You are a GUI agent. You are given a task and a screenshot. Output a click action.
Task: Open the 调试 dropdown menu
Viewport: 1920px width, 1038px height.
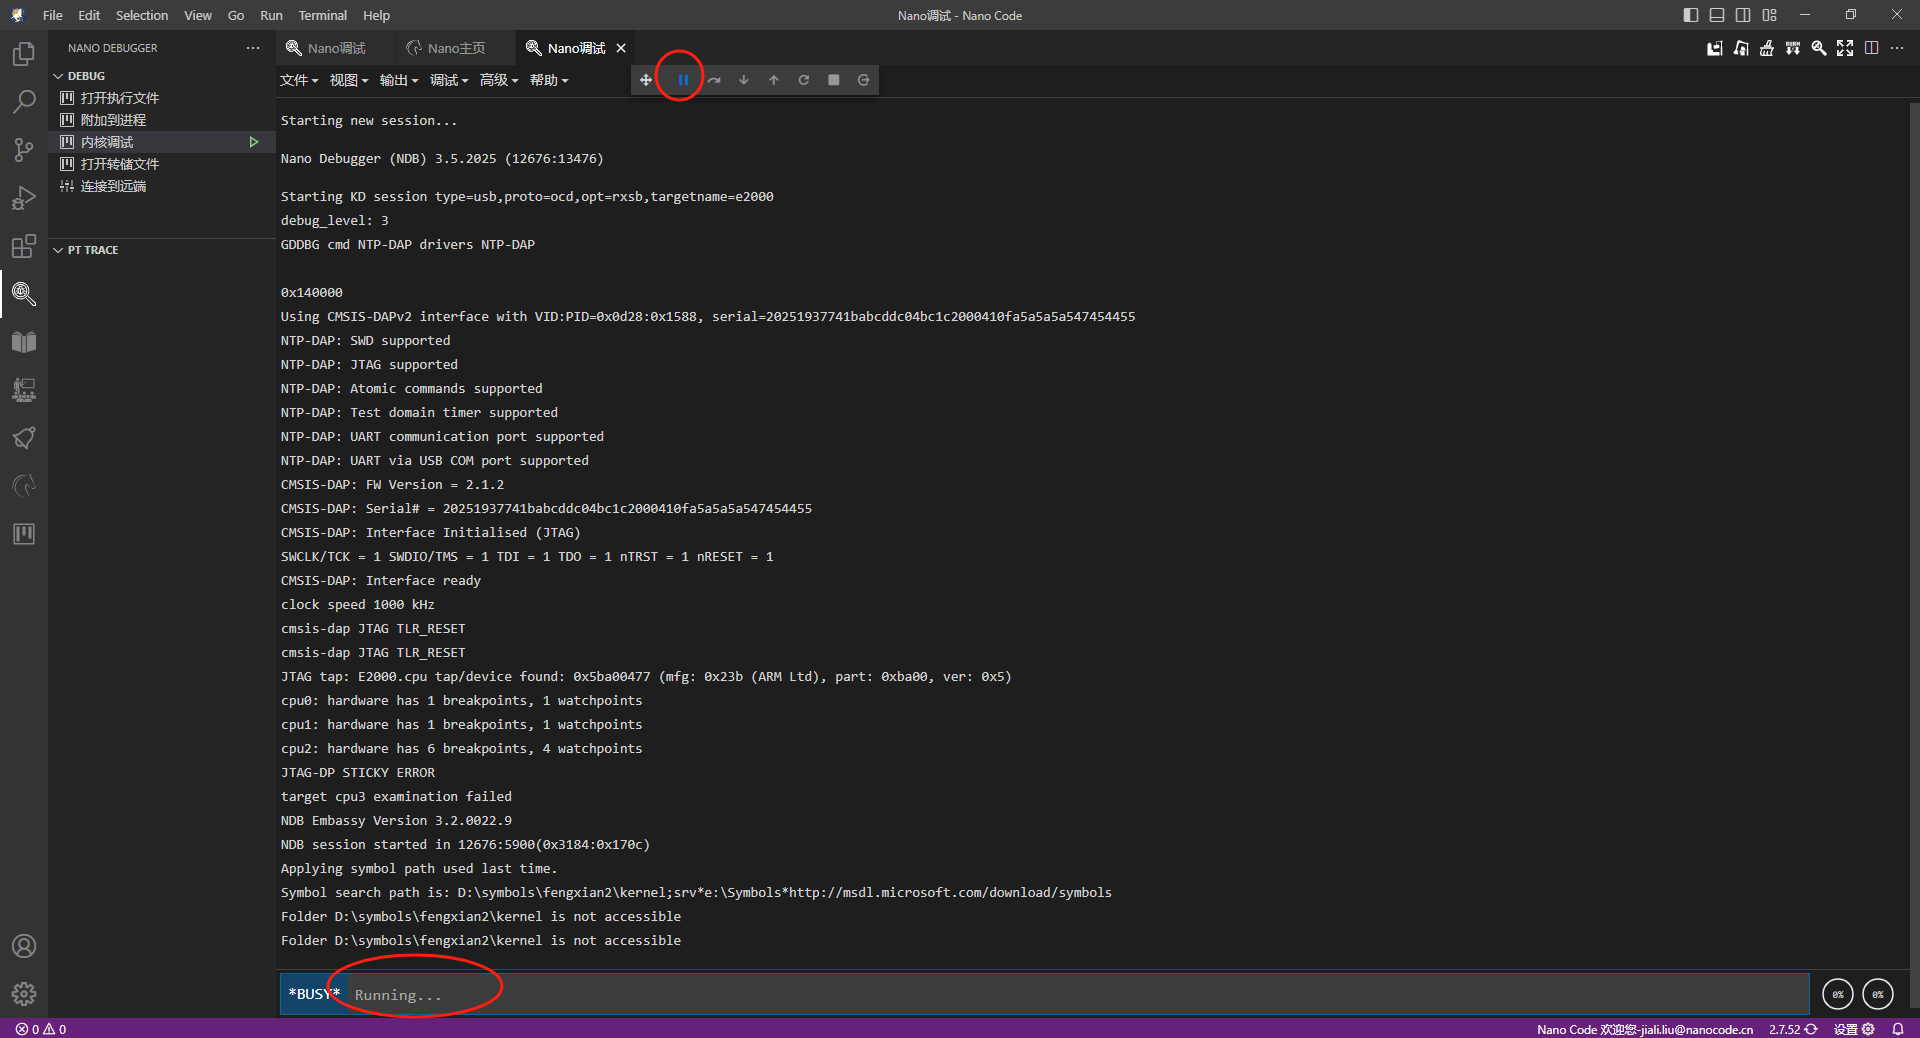[449, 80]
